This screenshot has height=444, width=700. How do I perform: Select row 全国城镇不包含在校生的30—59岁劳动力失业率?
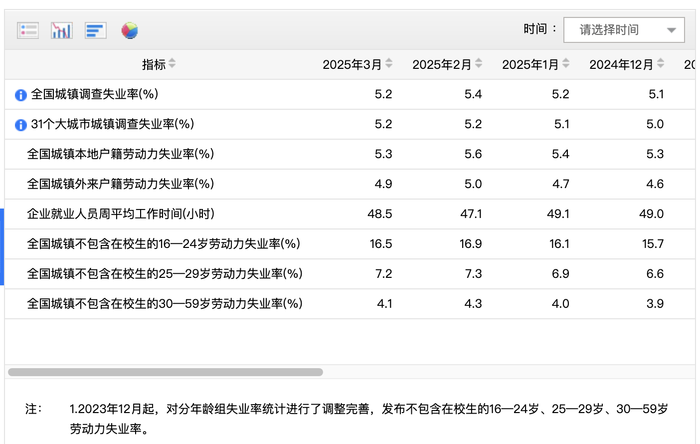pos(350,304)
